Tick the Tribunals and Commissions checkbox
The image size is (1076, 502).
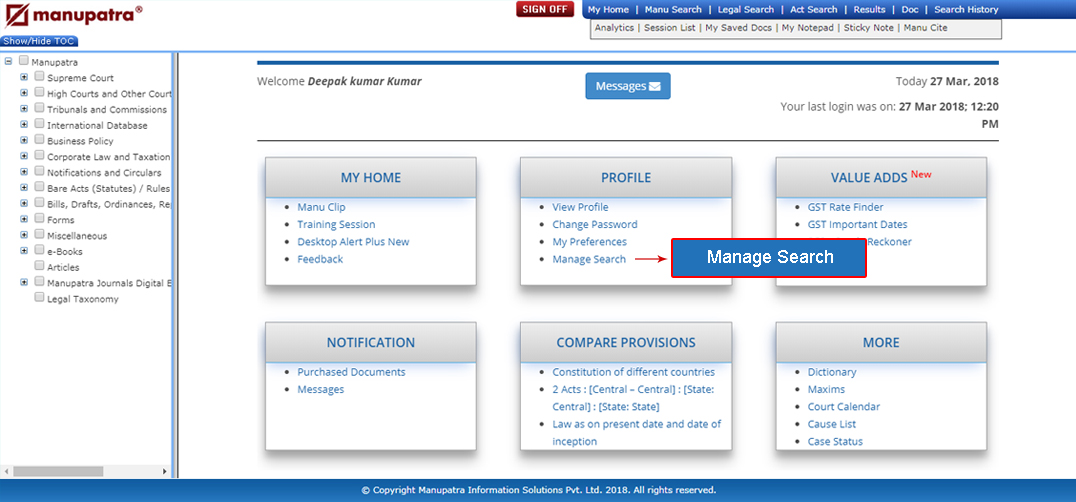coord(39,108)
